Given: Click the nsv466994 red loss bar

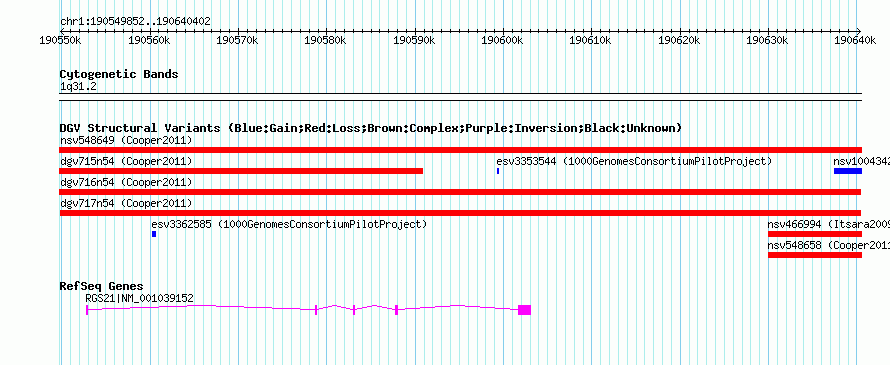Looking at the screenshot, I should (x=815, y=234).
